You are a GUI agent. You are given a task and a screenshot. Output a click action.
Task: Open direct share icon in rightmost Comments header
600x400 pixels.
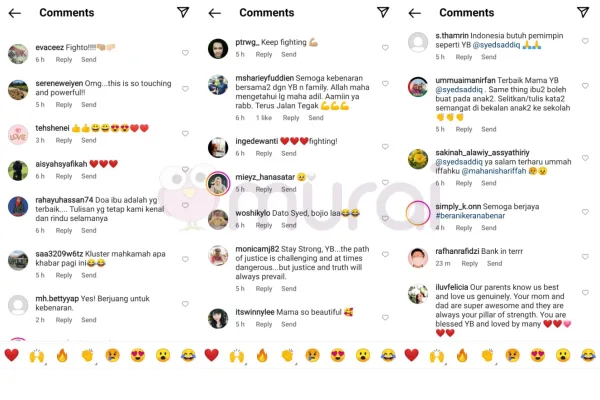[x=583, y=12]
